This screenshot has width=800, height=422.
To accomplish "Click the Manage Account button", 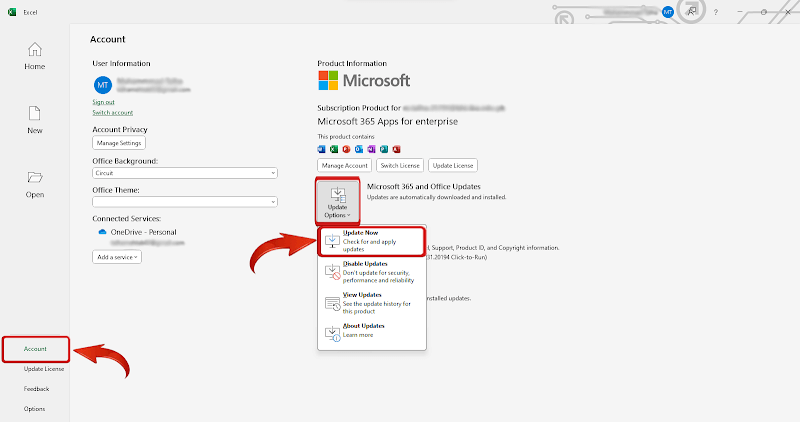I will tap(344, 165).
